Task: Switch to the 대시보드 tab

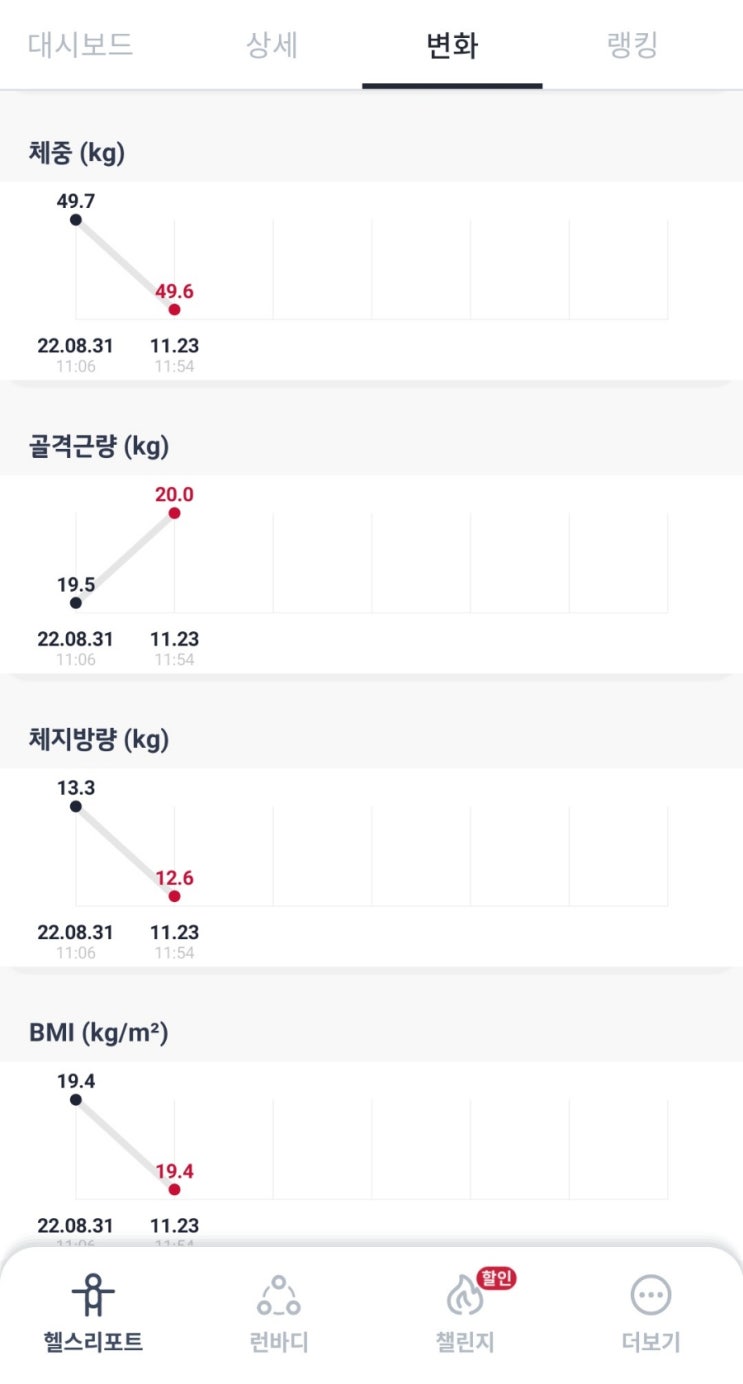Action: 80,45
